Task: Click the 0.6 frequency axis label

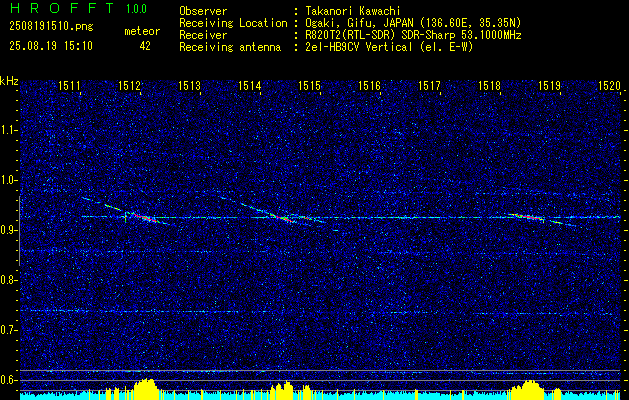Action: [x=8, y=380]
